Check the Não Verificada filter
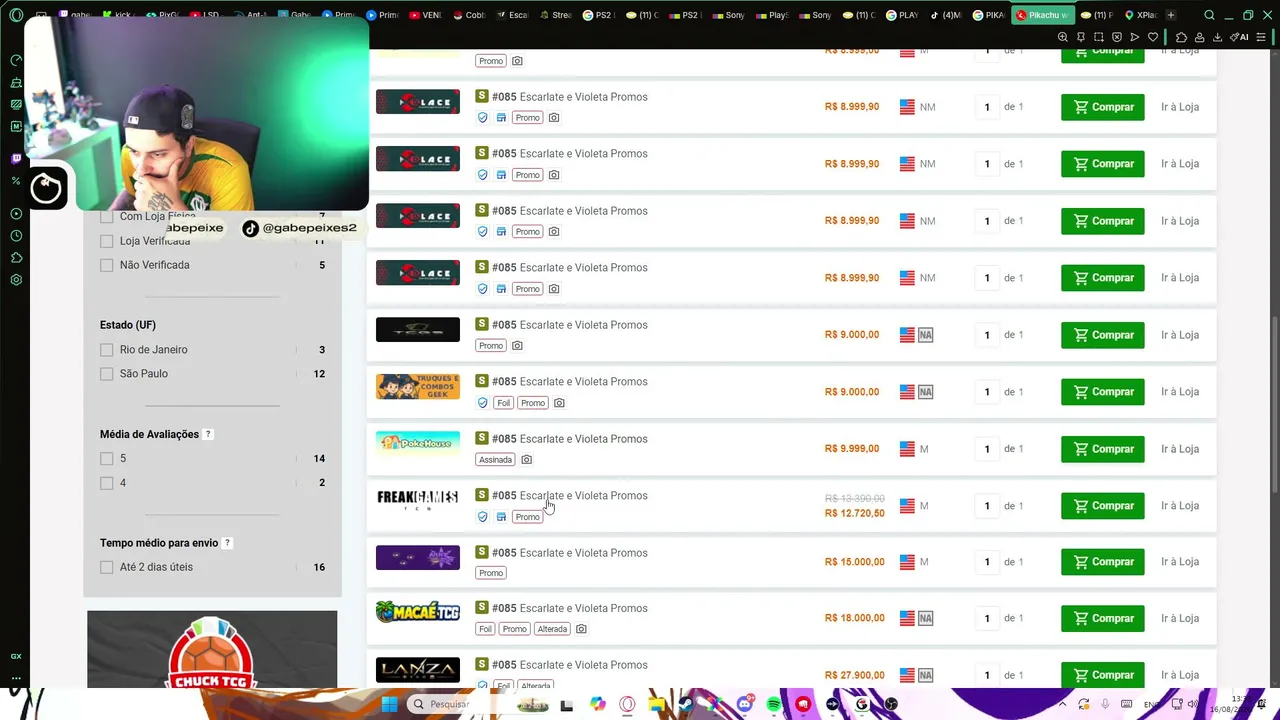Image resolution: width=1280 pixels, height=720 pixels. (107, 265)
